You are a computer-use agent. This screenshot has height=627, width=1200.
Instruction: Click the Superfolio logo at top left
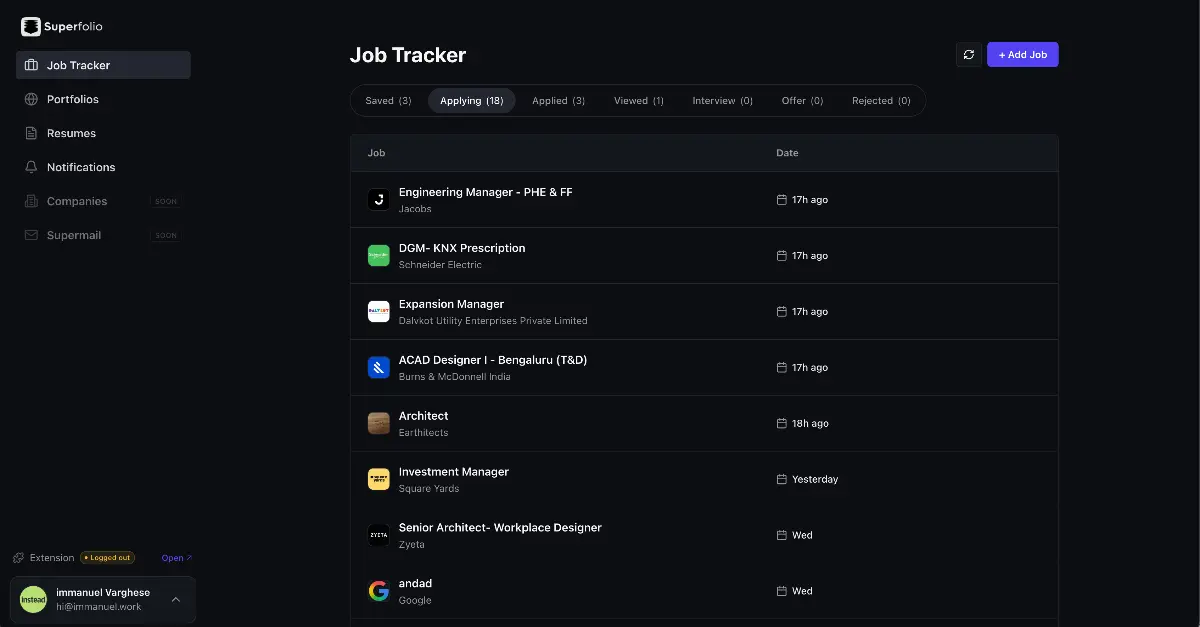coord(61,27)
